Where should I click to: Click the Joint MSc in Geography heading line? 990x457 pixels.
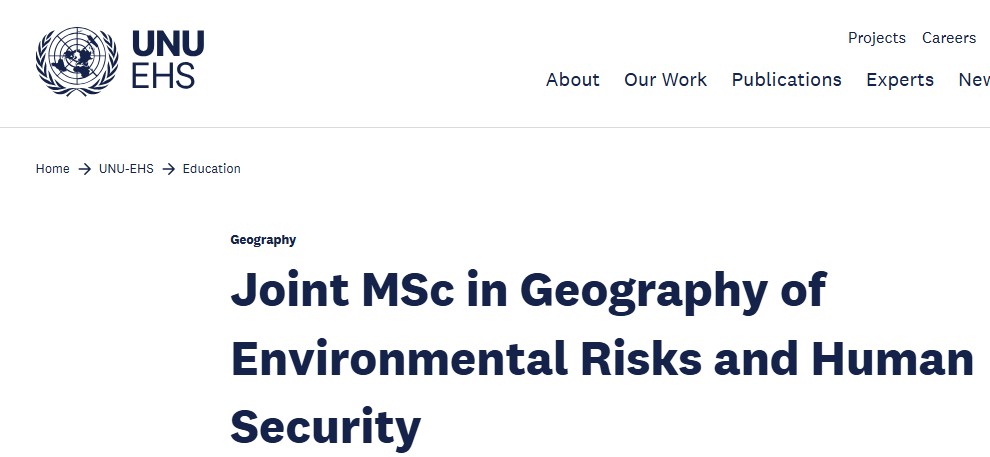(x=528, y=290)
